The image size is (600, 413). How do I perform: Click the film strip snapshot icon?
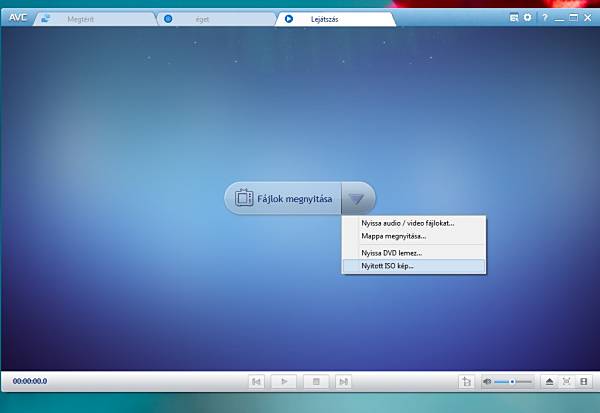[584, 382]
